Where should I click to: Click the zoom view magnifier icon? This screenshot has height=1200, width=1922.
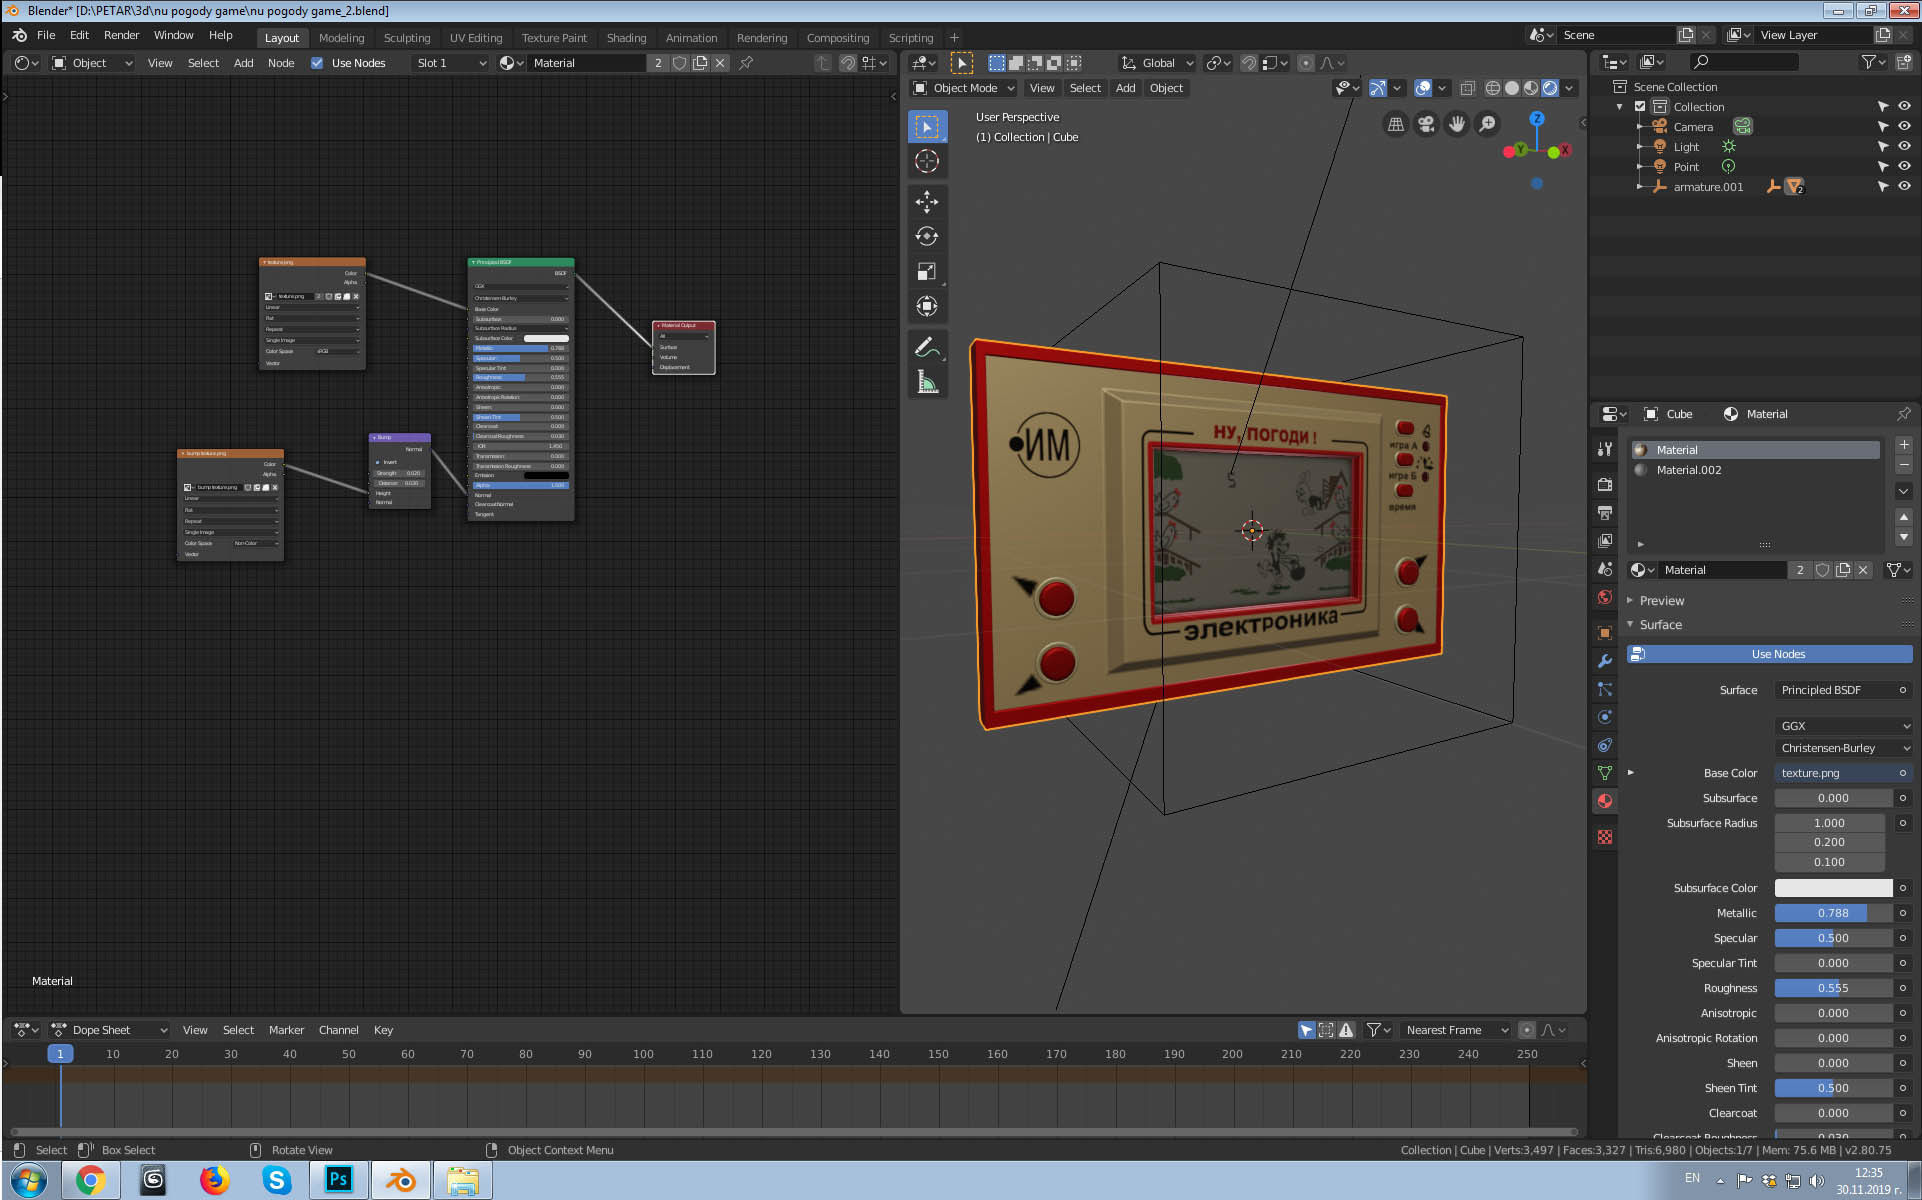(x=1488, y=124)
